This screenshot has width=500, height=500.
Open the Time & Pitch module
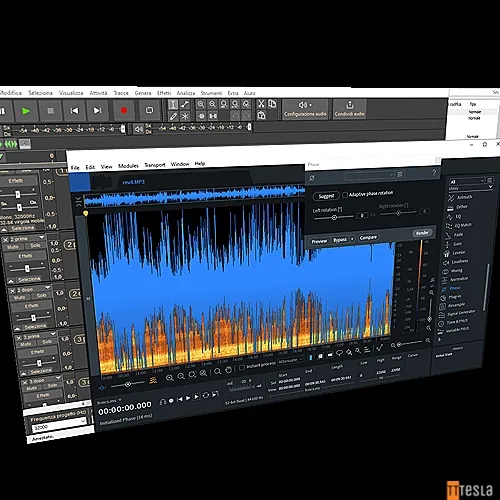point(453,322)
